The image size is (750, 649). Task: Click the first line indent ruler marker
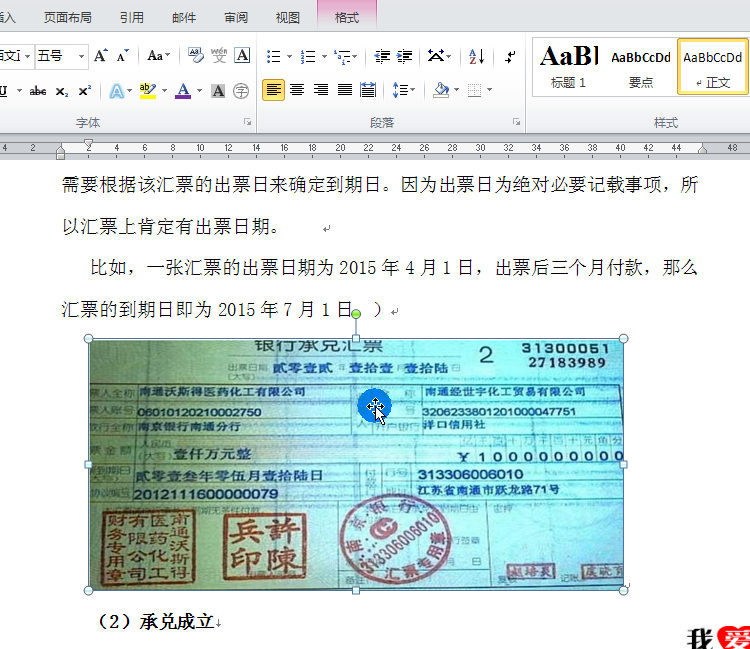pyautogui.click(x=88, y=144)
